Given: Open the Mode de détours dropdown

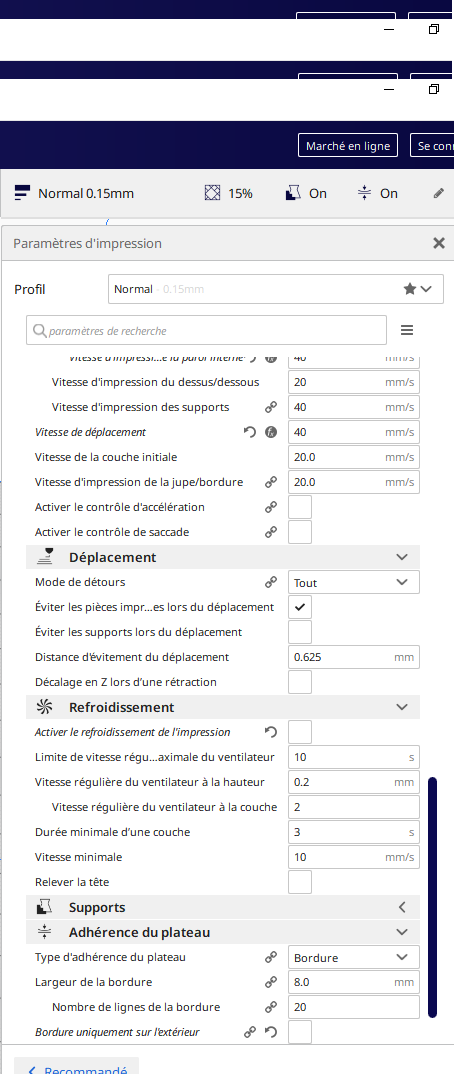Looking at the screenshot, I should tap(353, 582).
